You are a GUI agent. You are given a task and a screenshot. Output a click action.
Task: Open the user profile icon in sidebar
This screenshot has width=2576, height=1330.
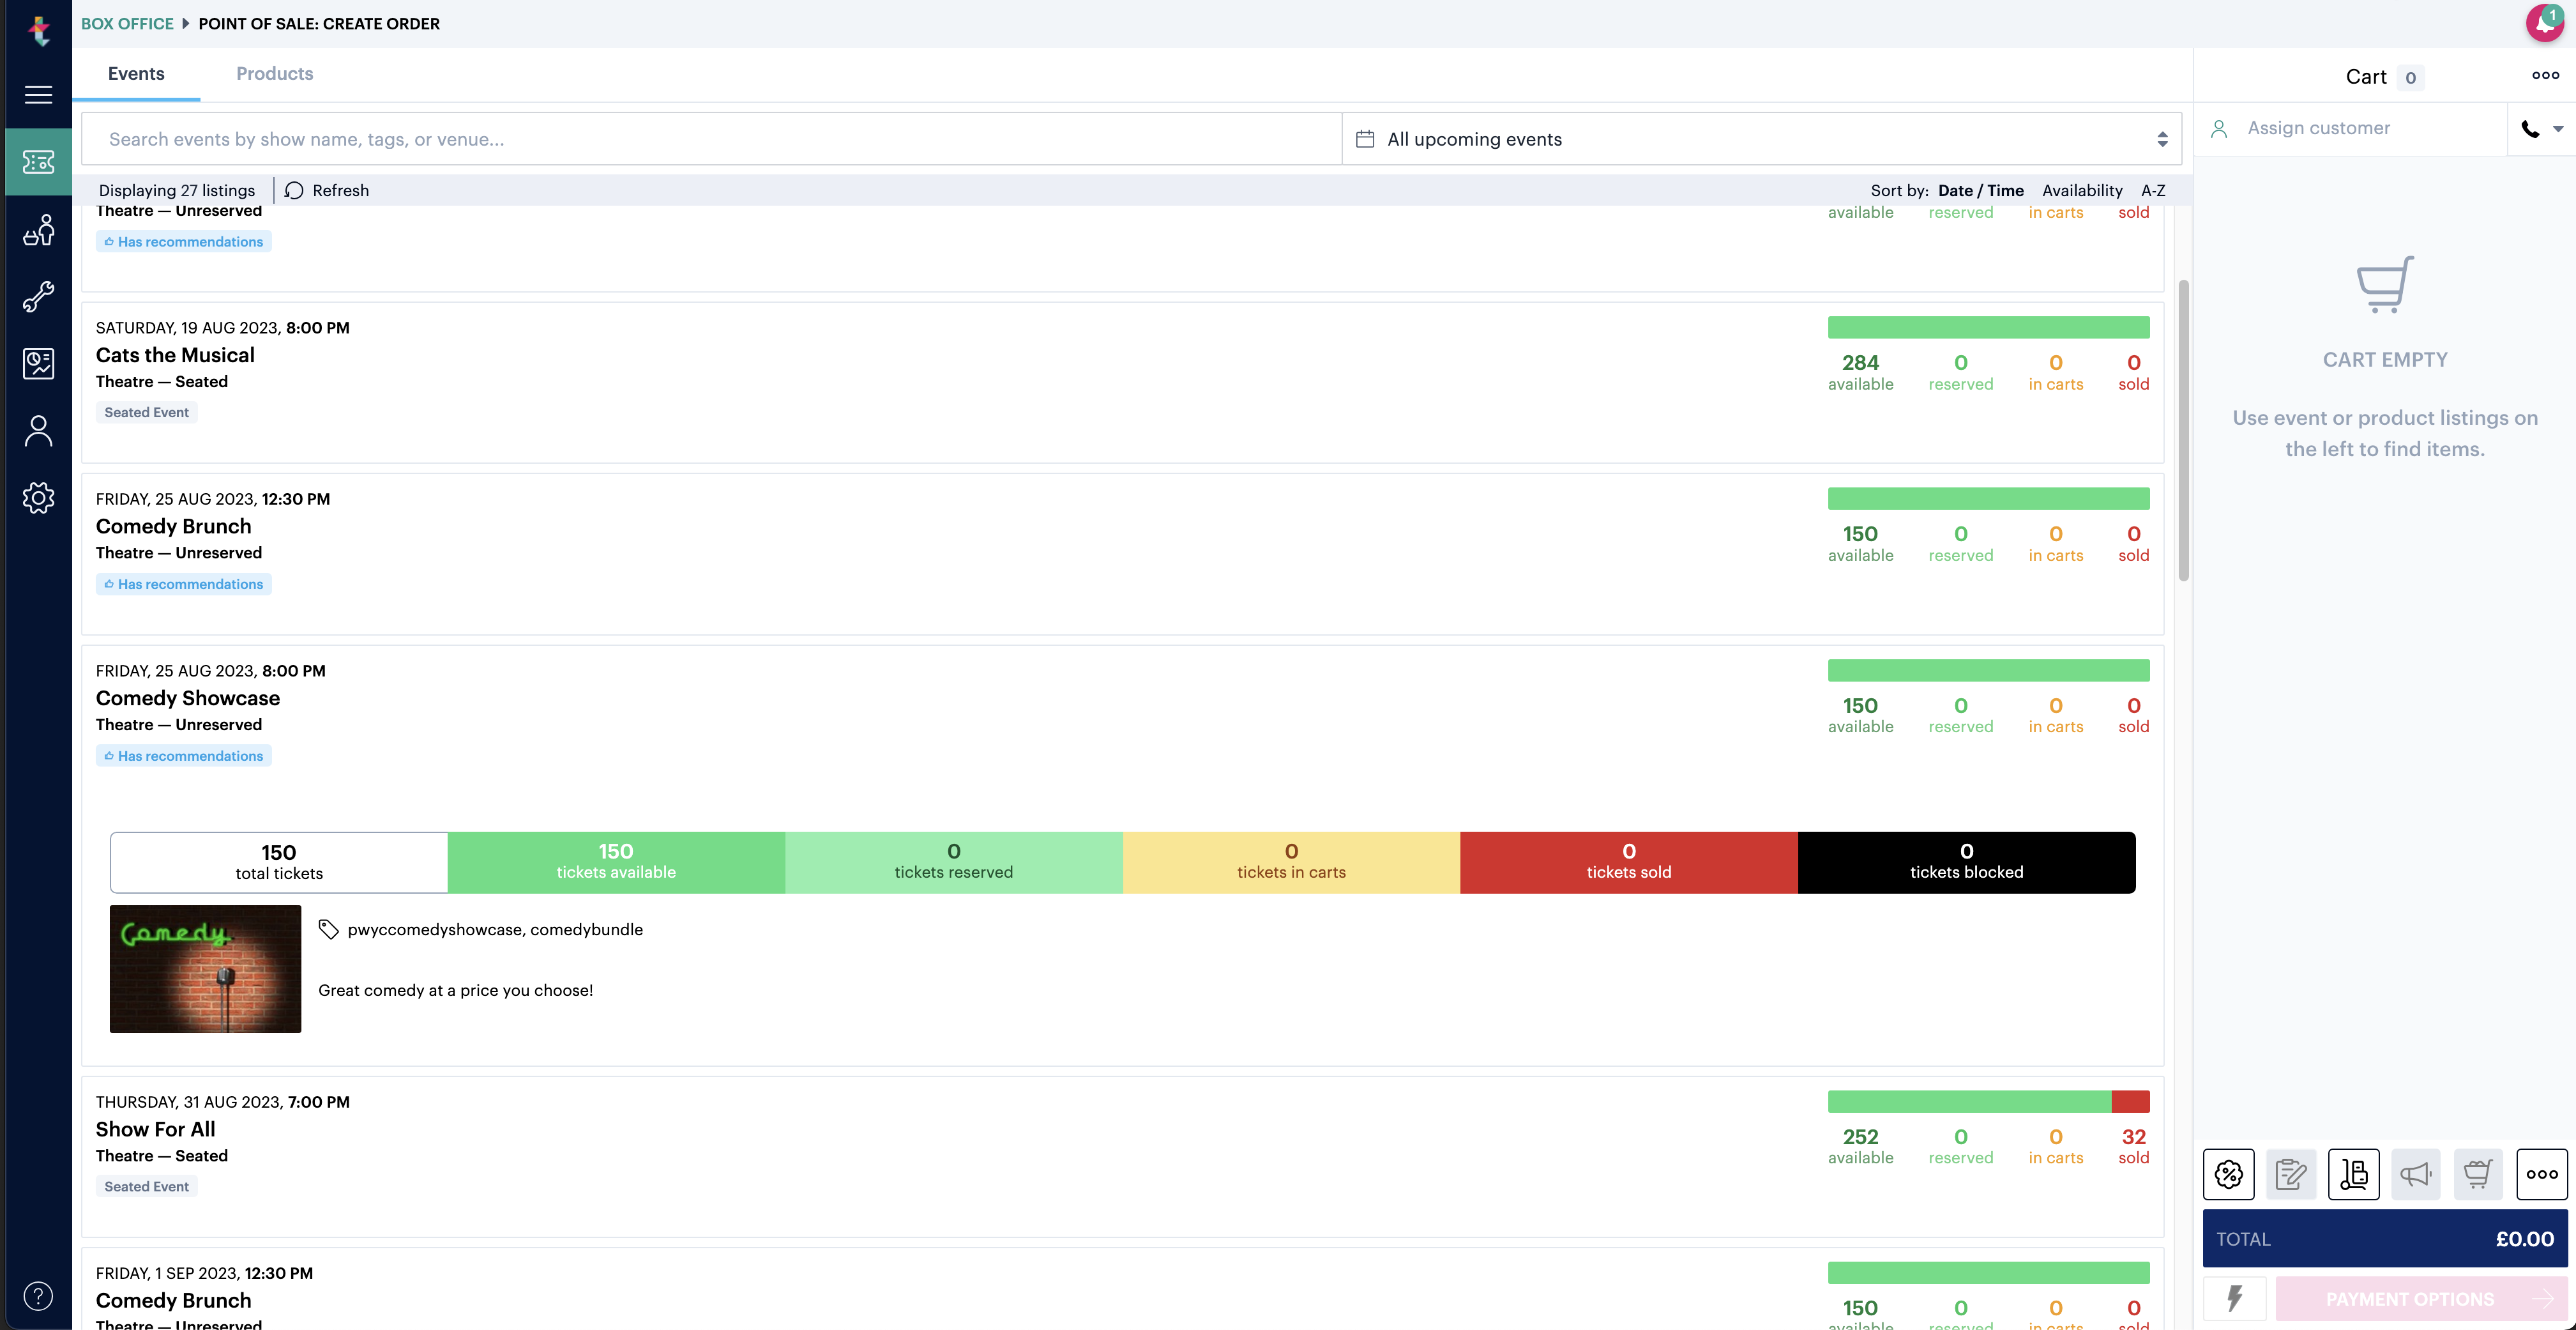click(x=38, y=431)
